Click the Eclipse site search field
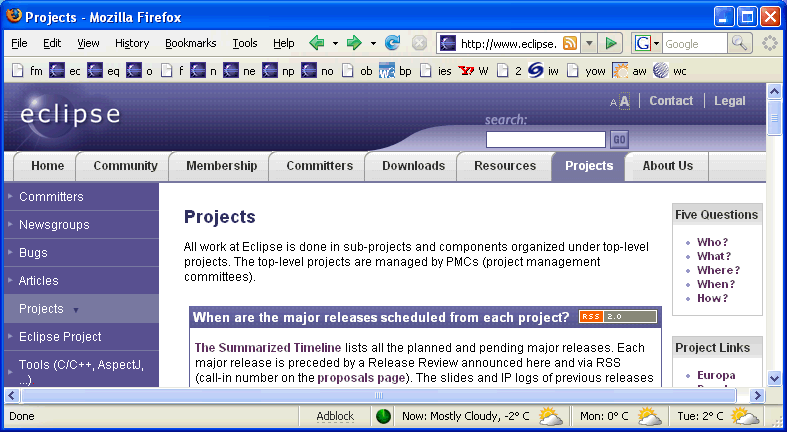Viewport: 787px width, 432px height. click(546, 139)
